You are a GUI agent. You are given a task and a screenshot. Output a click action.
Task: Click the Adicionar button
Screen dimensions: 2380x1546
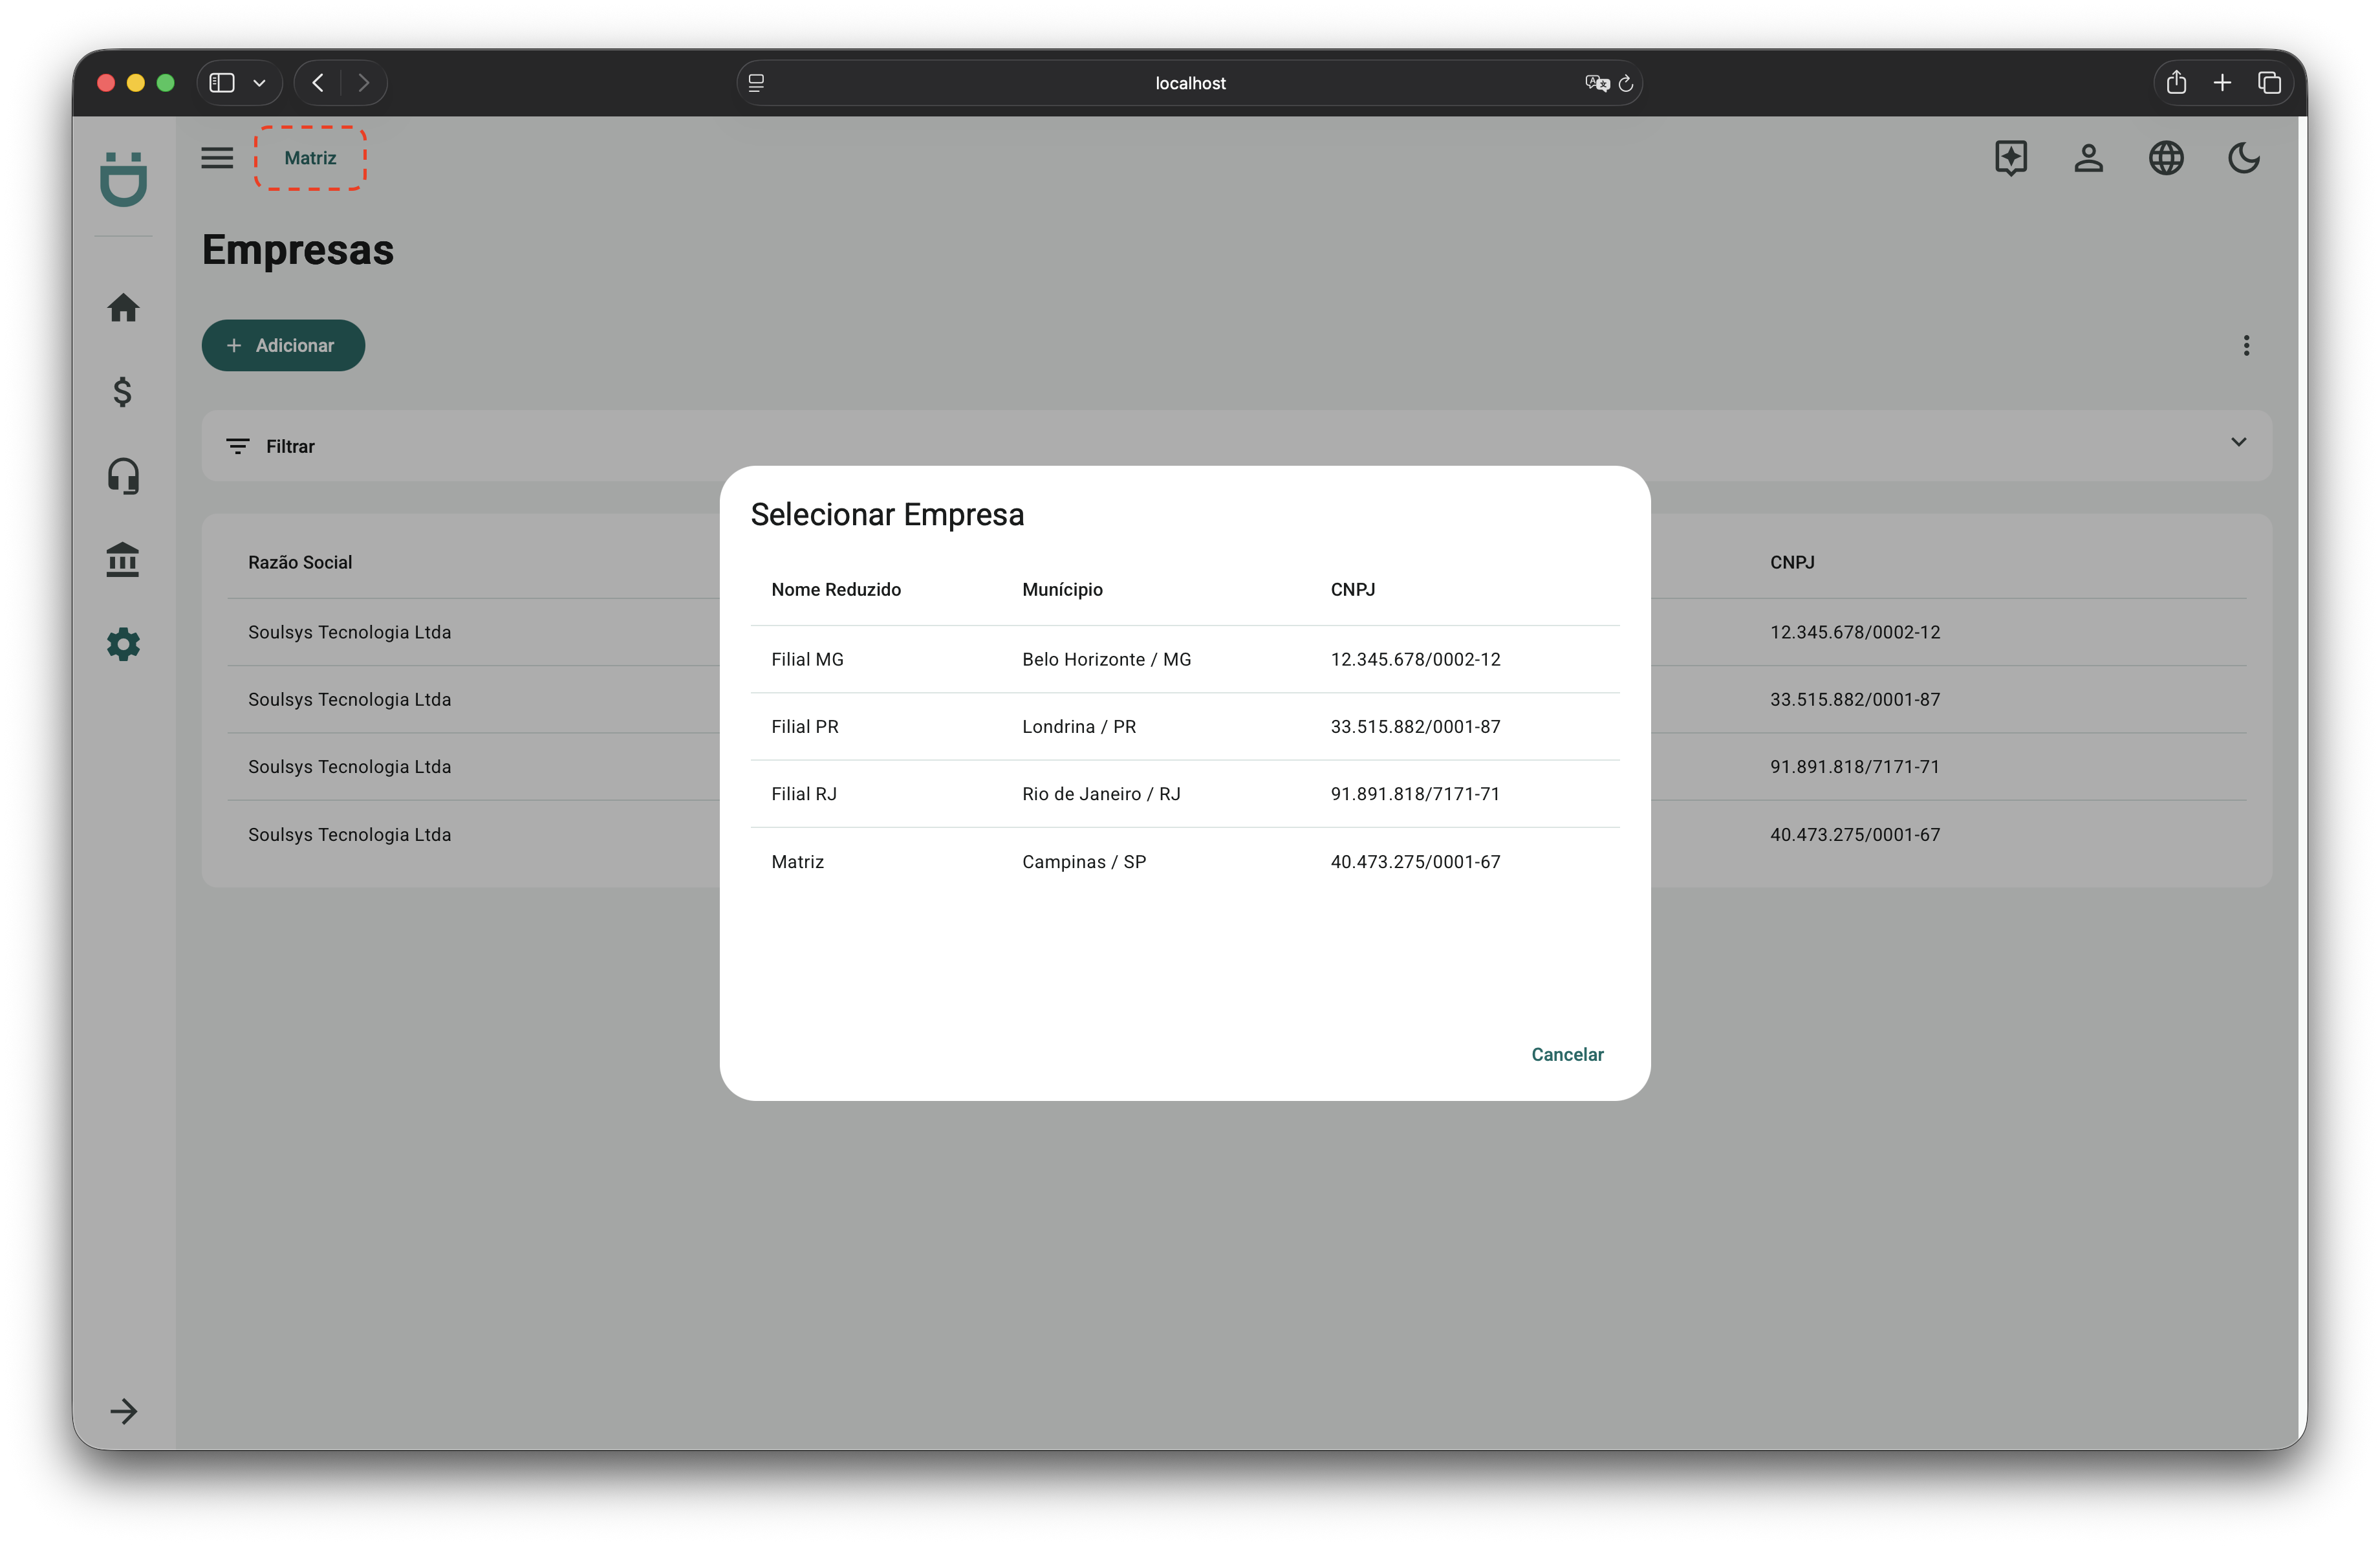[x=283, y=346]
